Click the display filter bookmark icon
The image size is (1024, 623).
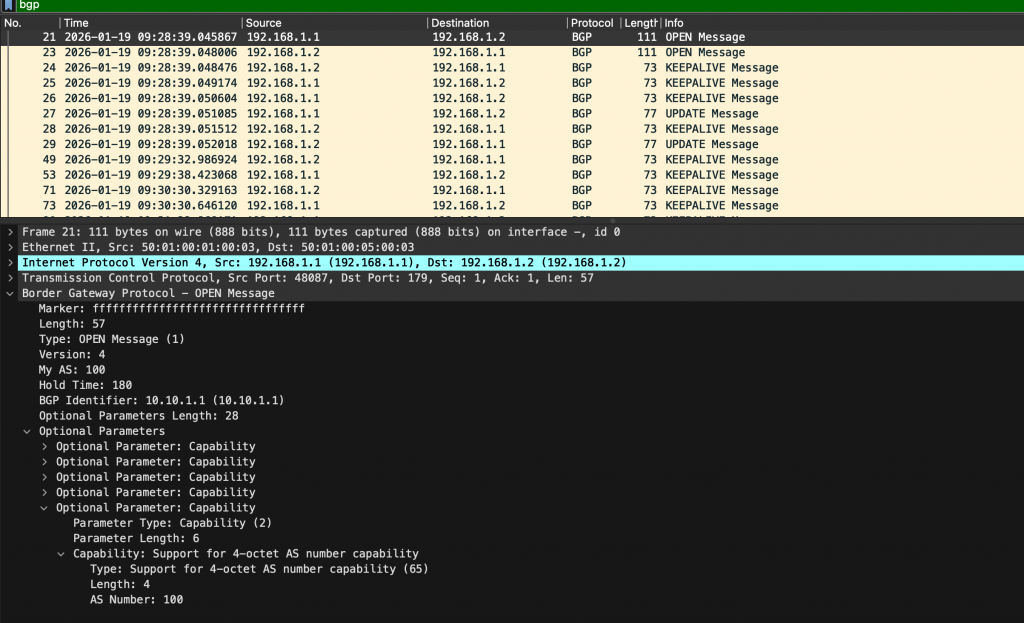click(x=8, y=5)
